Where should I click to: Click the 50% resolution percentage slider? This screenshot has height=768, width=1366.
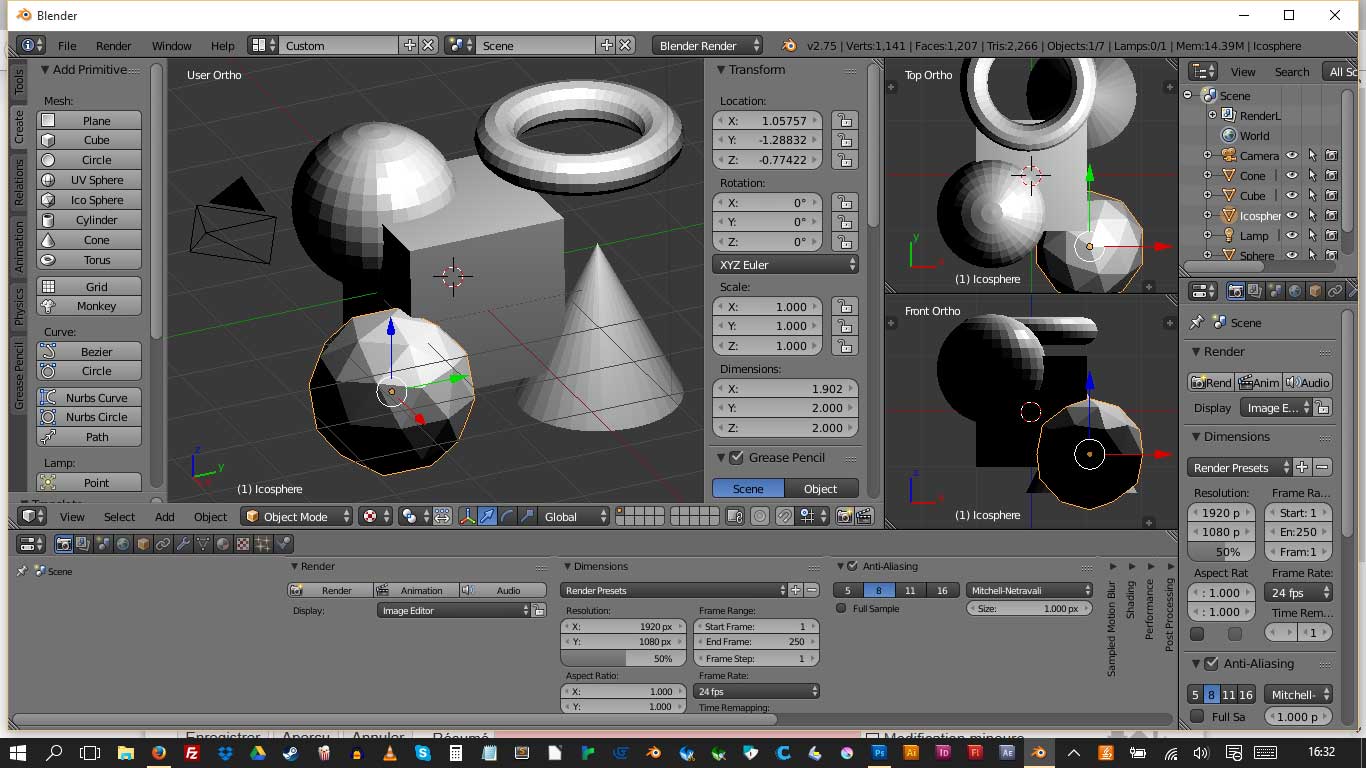(622, 659)
